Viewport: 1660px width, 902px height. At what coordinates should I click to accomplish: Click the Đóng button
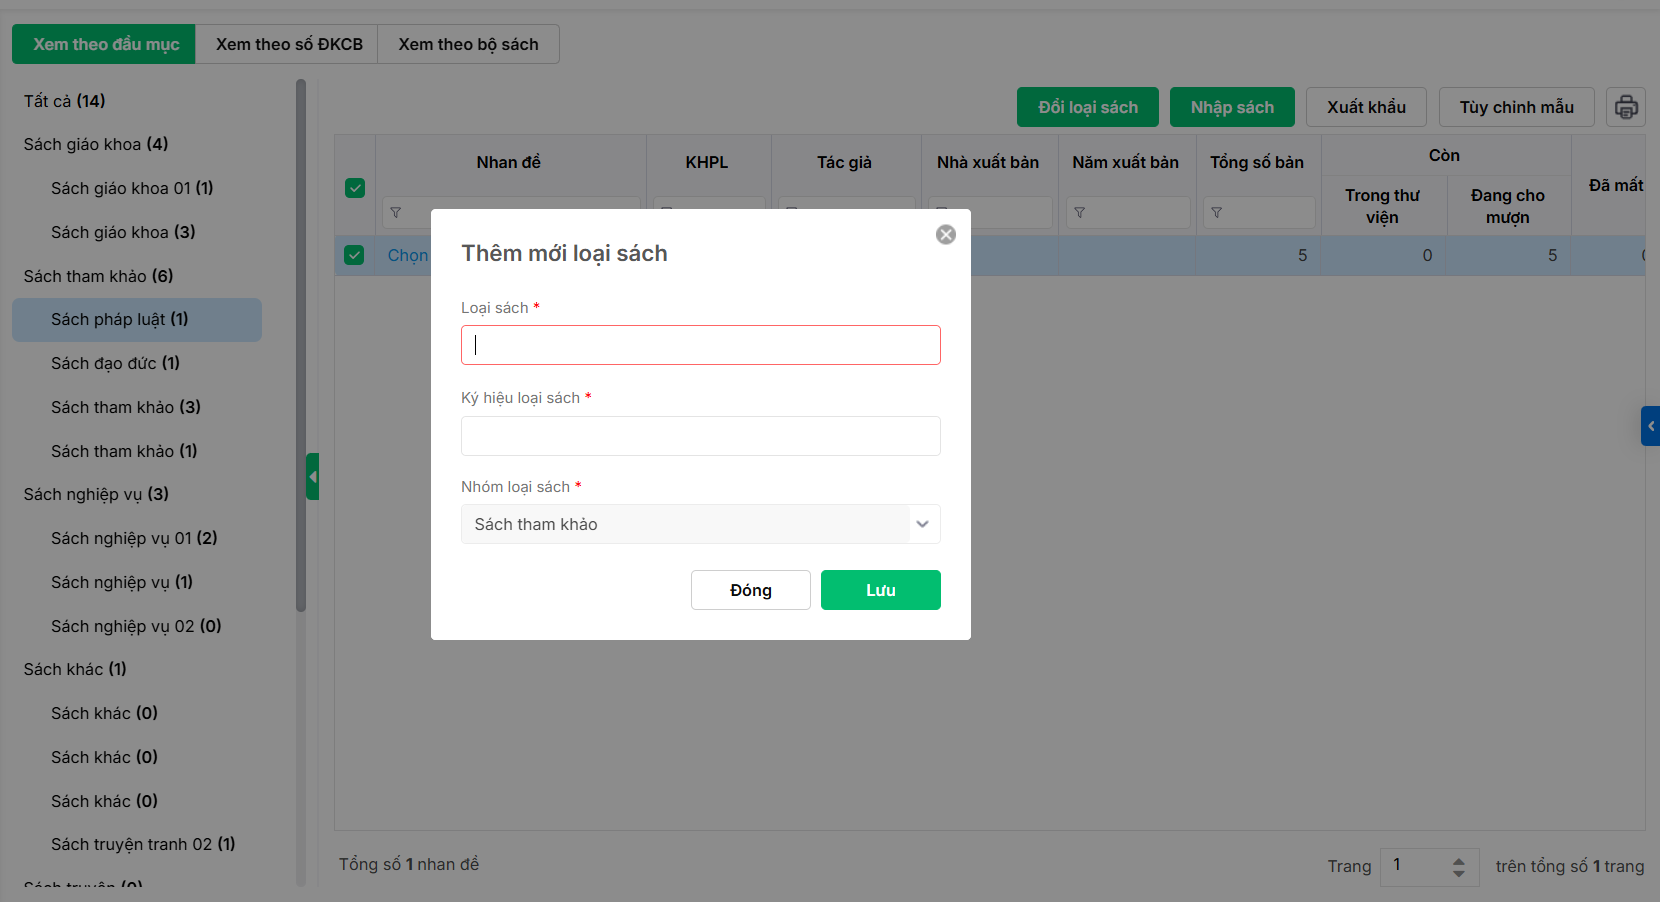750,590
